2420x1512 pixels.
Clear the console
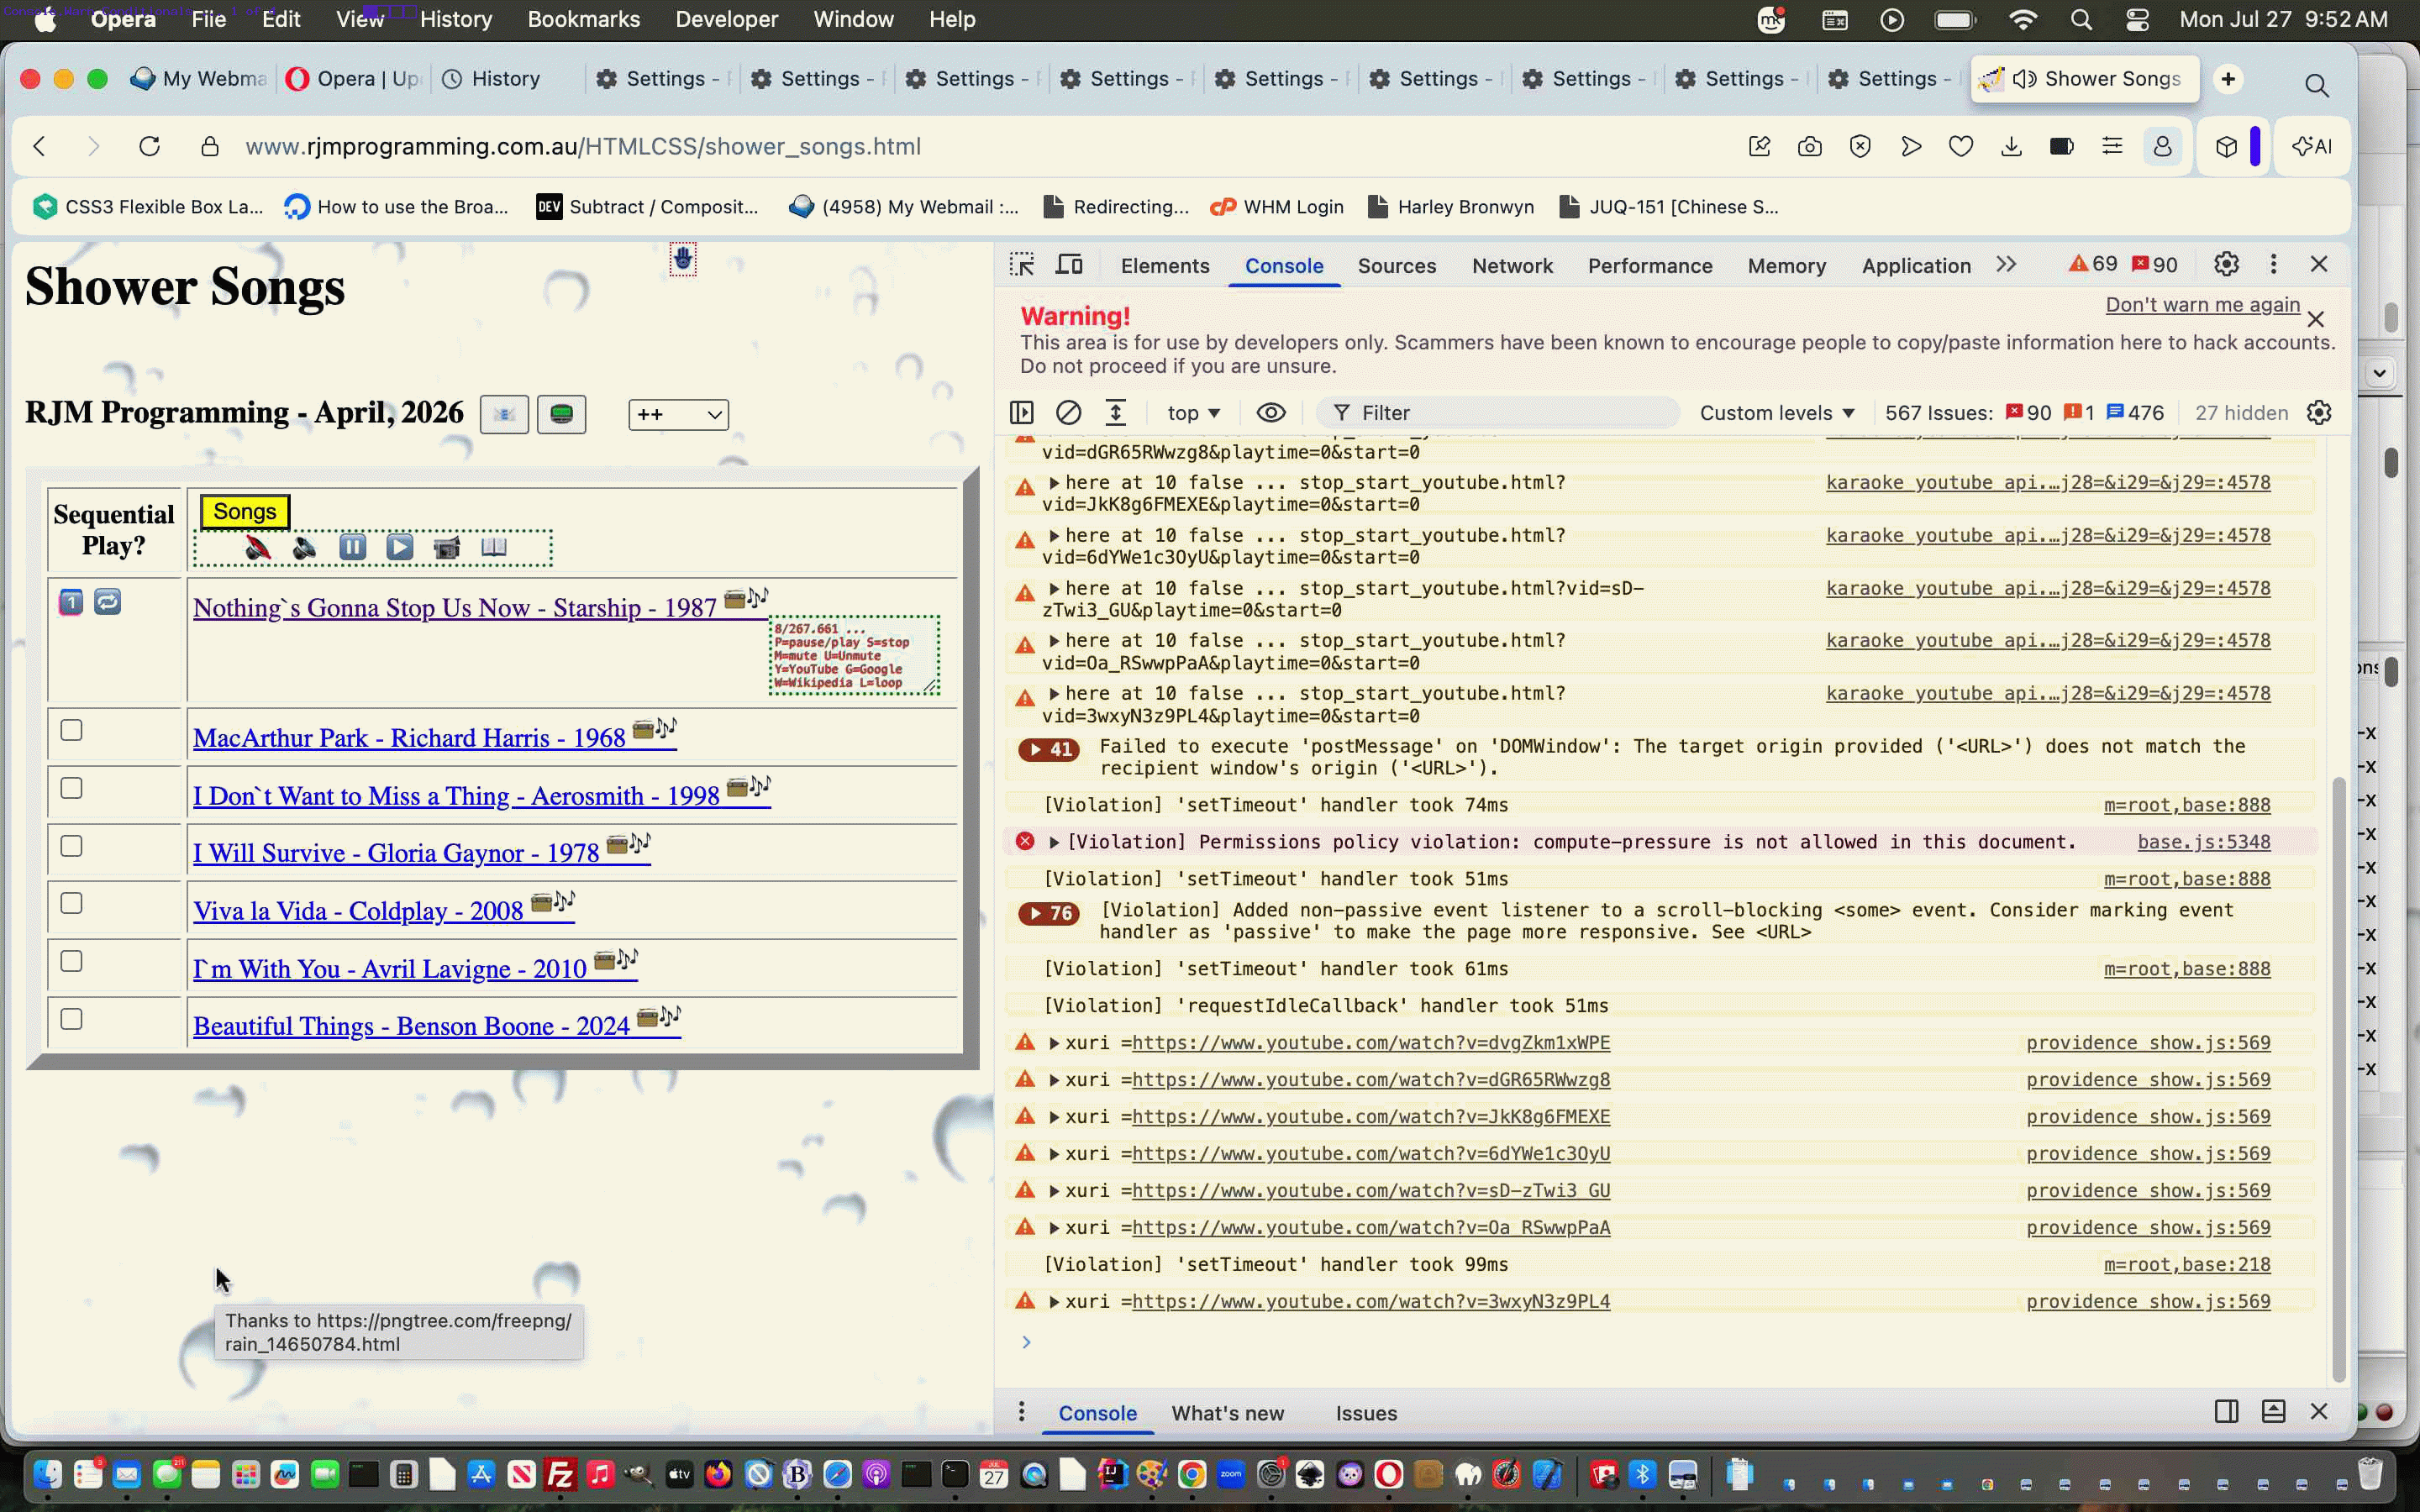pyautogui.click(x=1069, y=413)
